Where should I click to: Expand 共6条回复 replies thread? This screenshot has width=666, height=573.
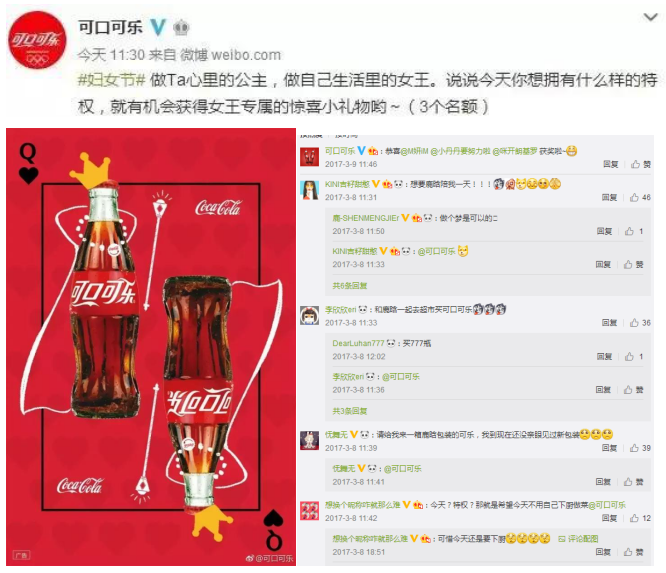(350, 286)
